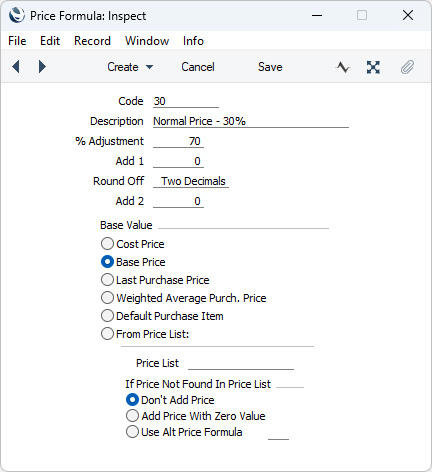
Task: Click the app logo in title bar
Action: [17, 15]
